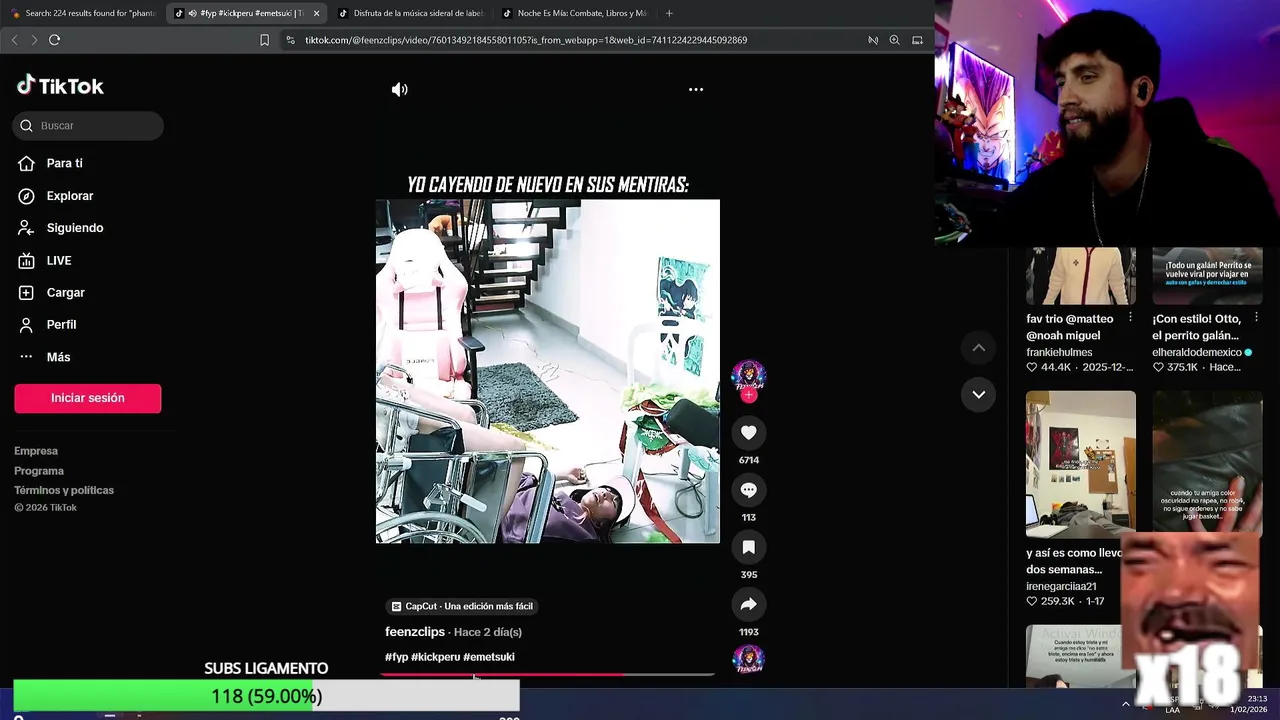
Task: Click the #emetsuki hashtag
Action: click(489, 657)
